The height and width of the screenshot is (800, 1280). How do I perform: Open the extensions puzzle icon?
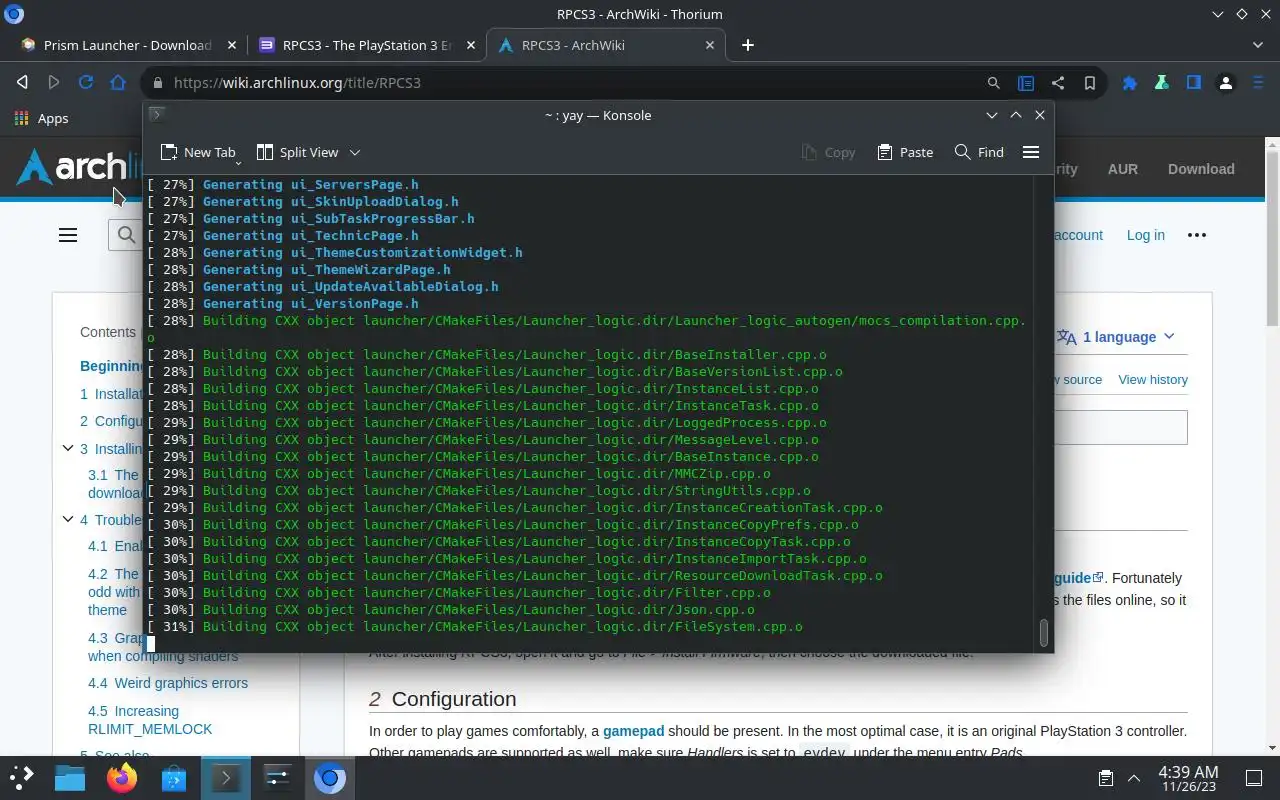point(1130,83)
